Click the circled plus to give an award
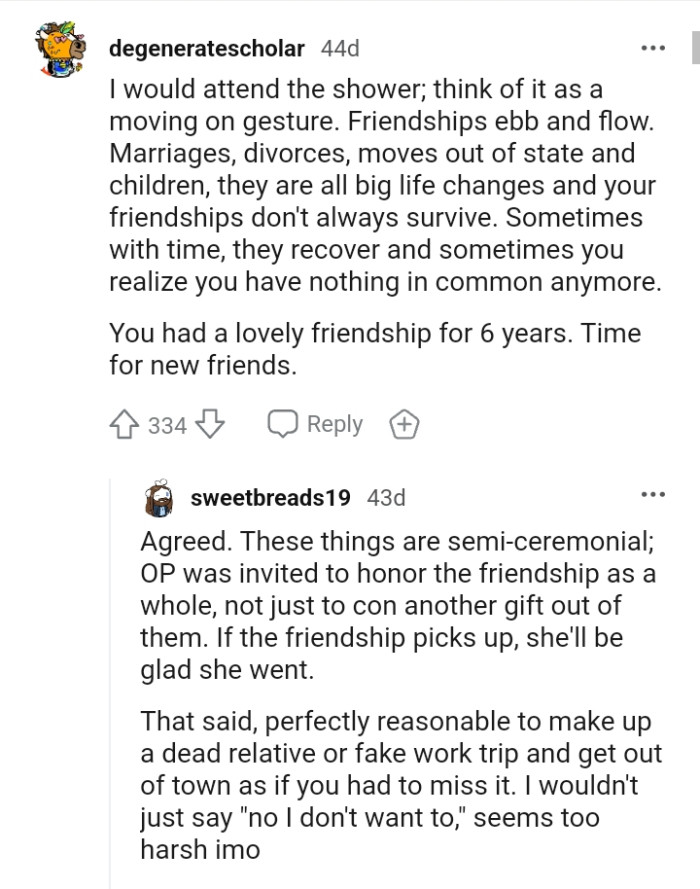 pyautogui.click(x=403, y=424)
